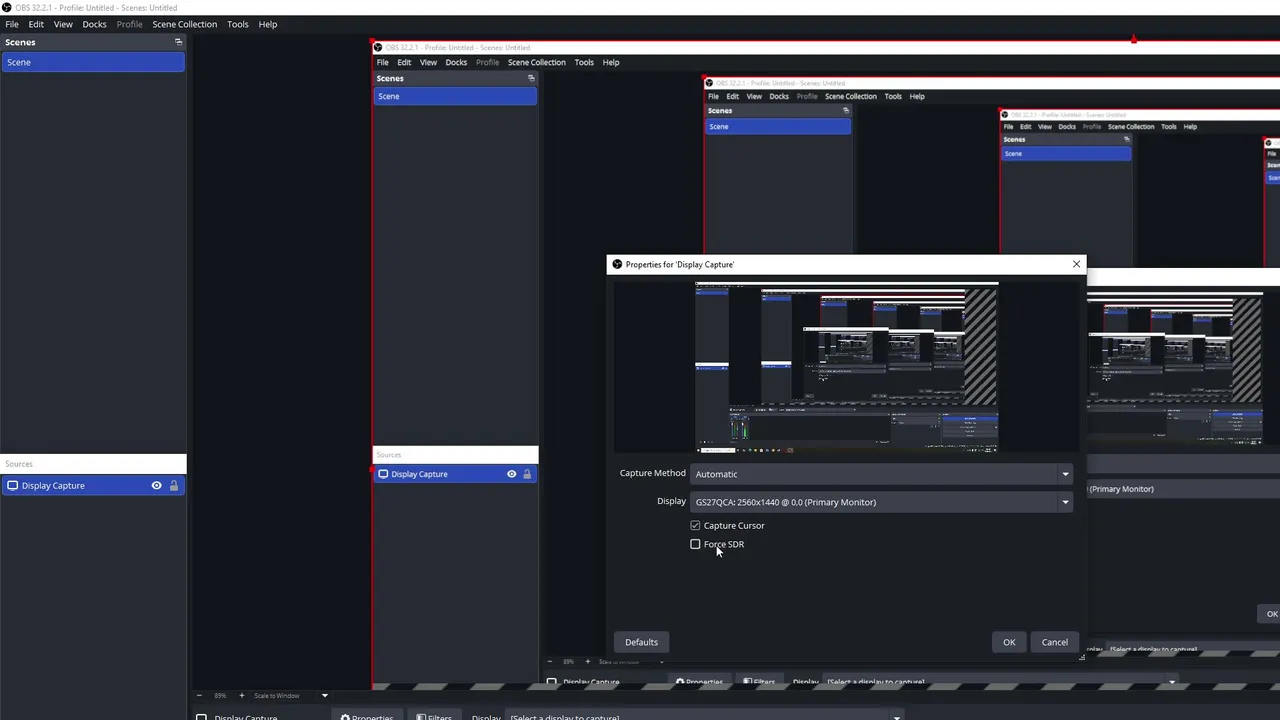Open the Display dropdown showing GS27QCA monitor
Viewport: 1280px width, 720px height.
(x=881, y=502)
